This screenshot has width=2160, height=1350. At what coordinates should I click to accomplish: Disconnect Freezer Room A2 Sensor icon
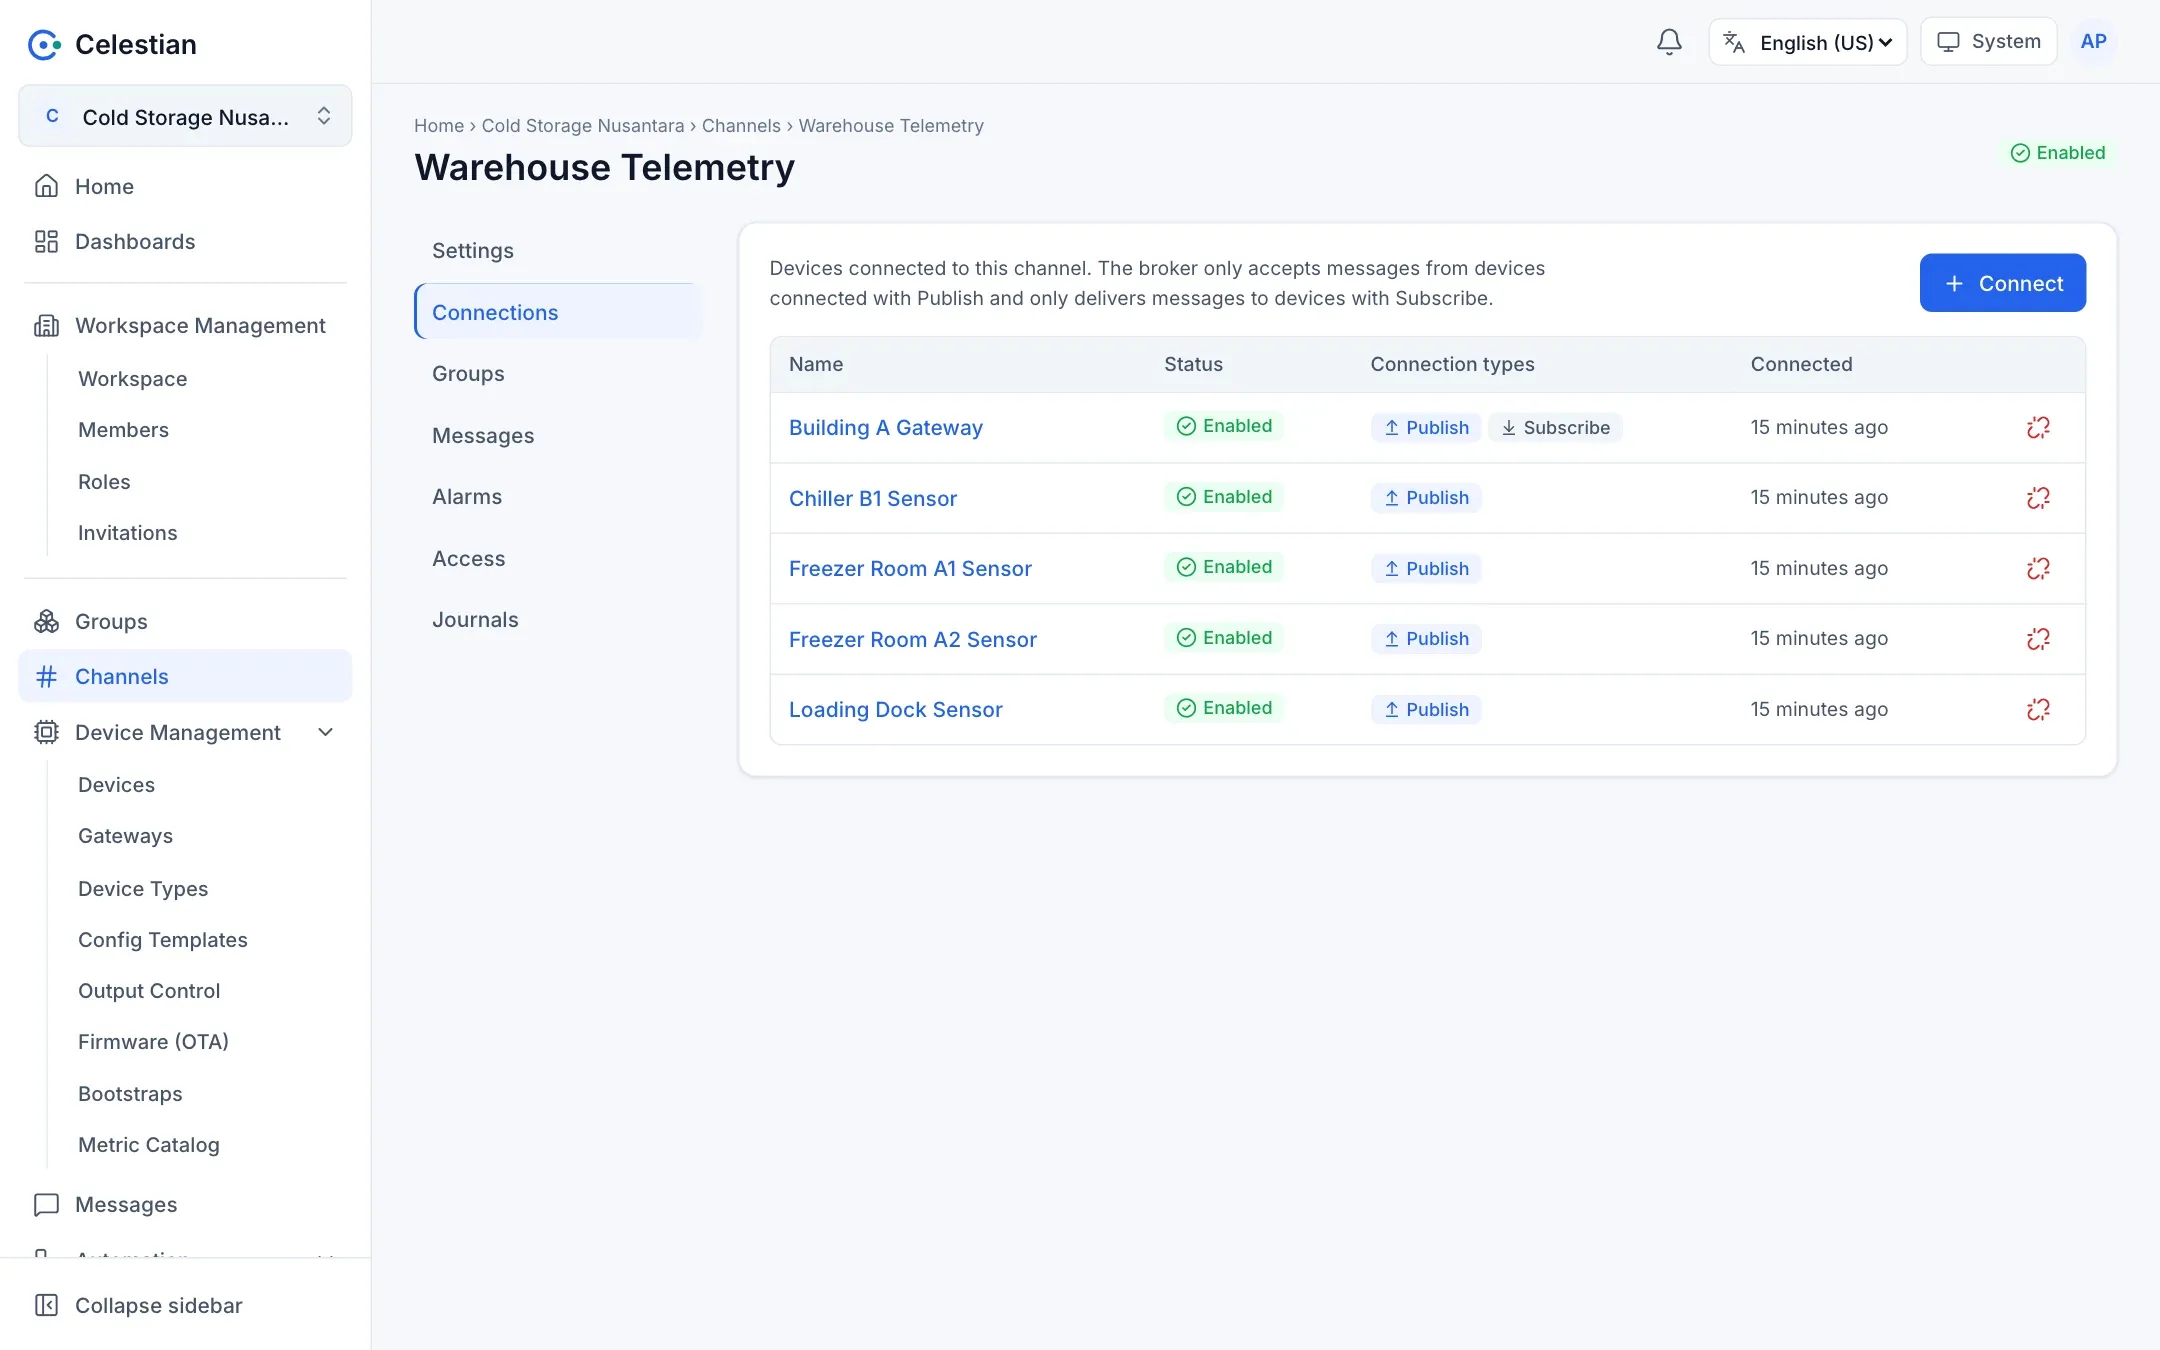tap(2038, 639)
